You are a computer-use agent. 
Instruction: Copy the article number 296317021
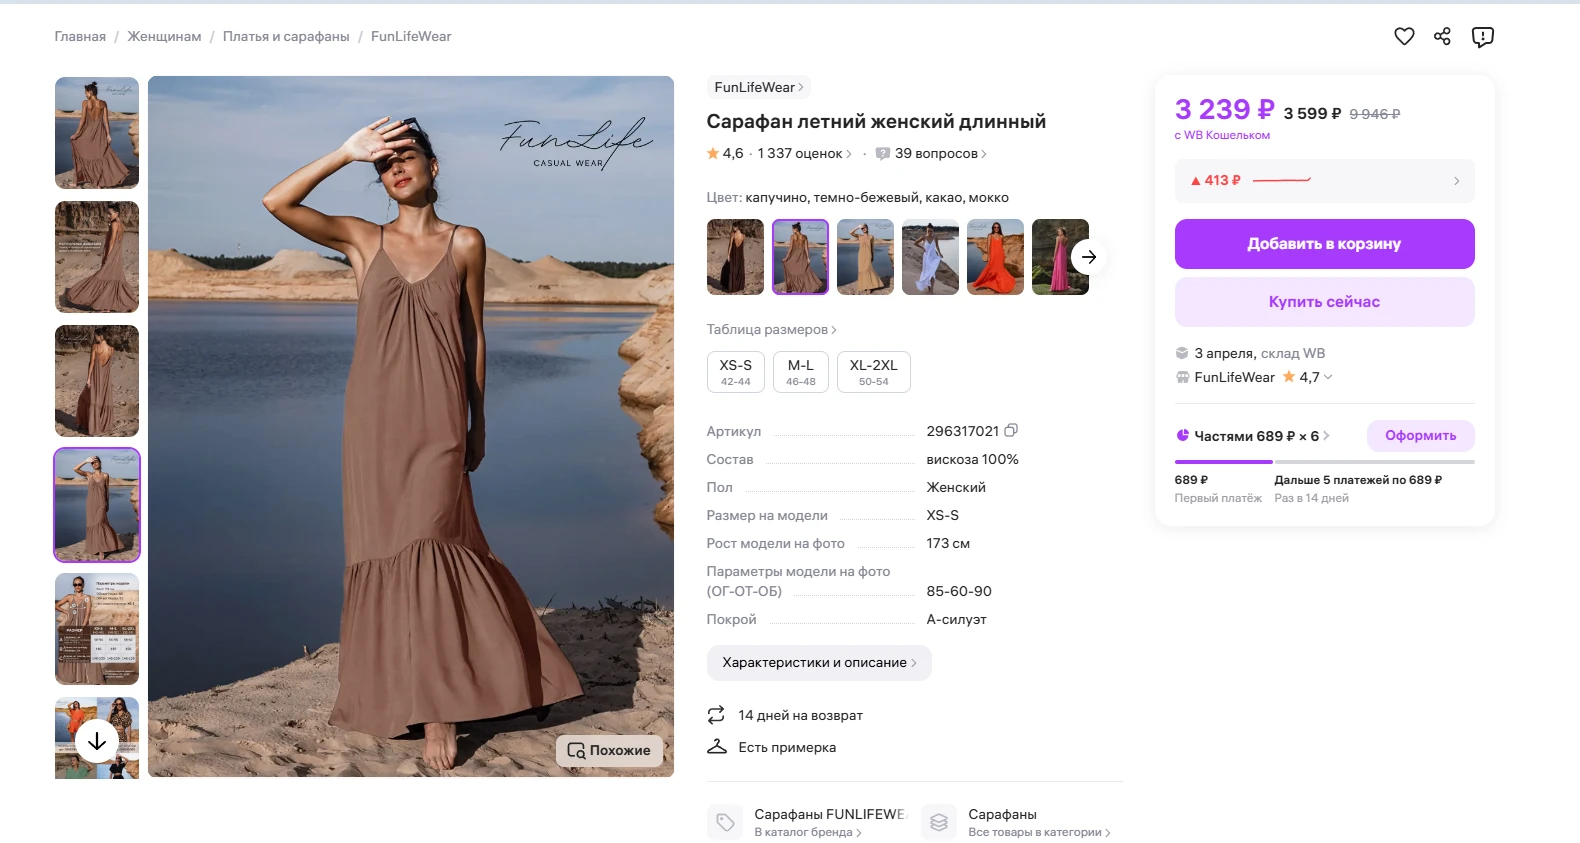[1011, 431]
